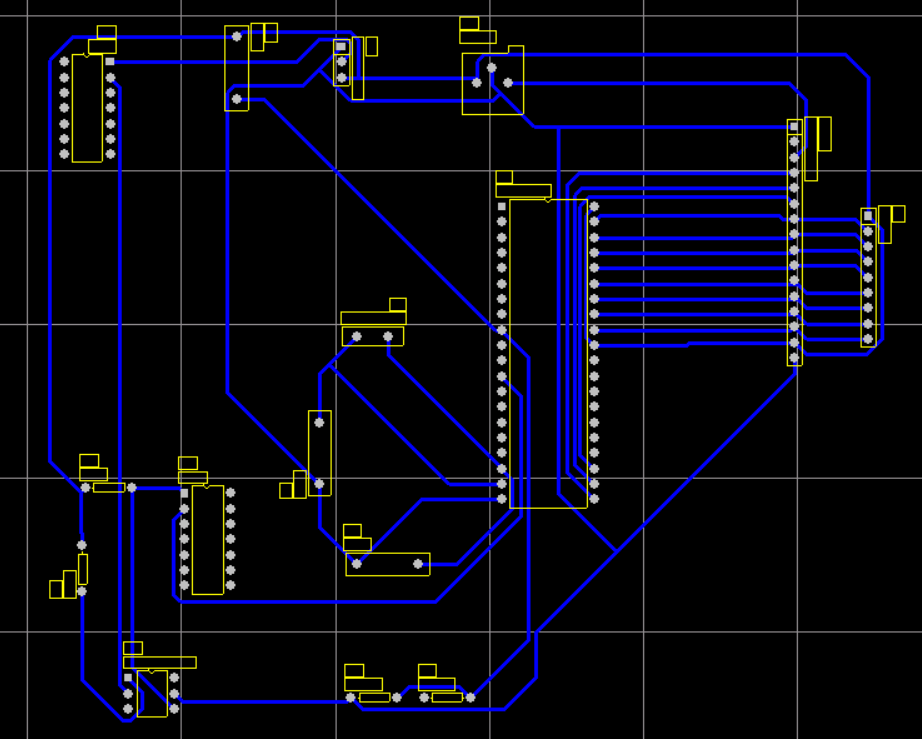Select the small 6-pin DIP footprint
Viewport: 922px width, 739px height.
tap(152, 693)
